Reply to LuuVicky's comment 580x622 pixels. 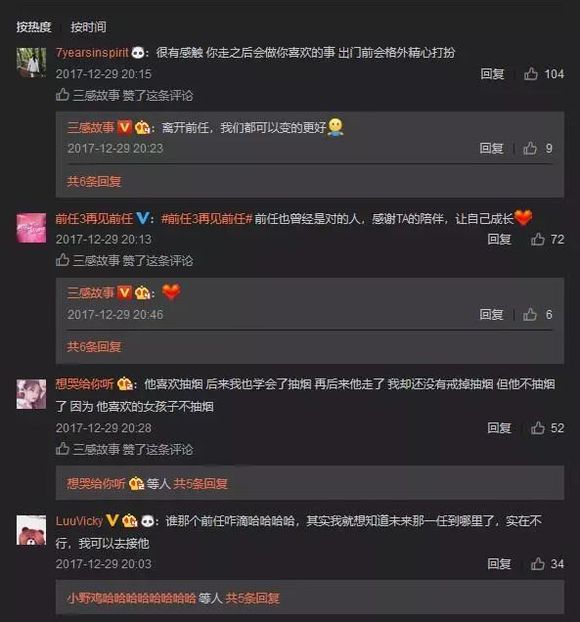[x=499, y=564]
